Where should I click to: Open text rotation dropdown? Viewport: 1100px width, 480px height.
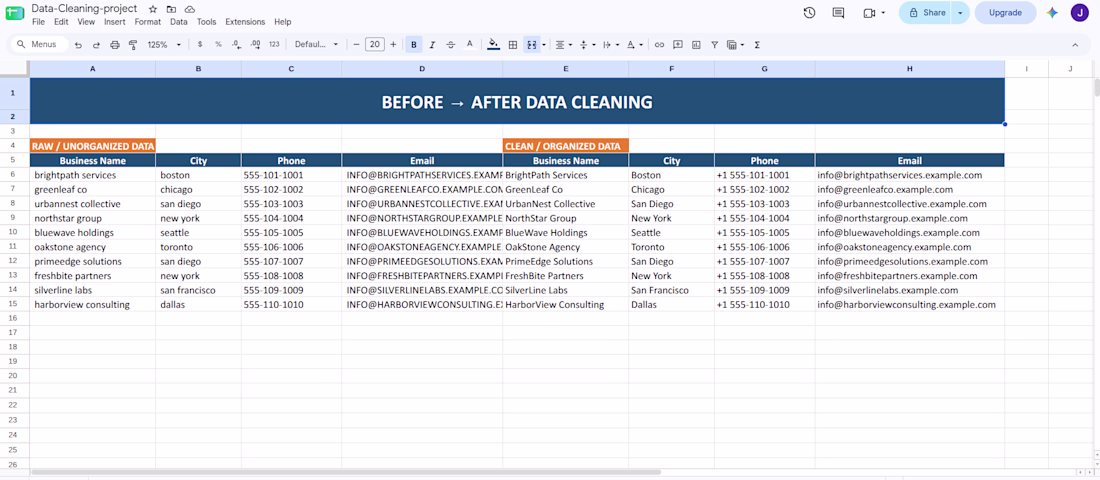[x=633, y=44]
